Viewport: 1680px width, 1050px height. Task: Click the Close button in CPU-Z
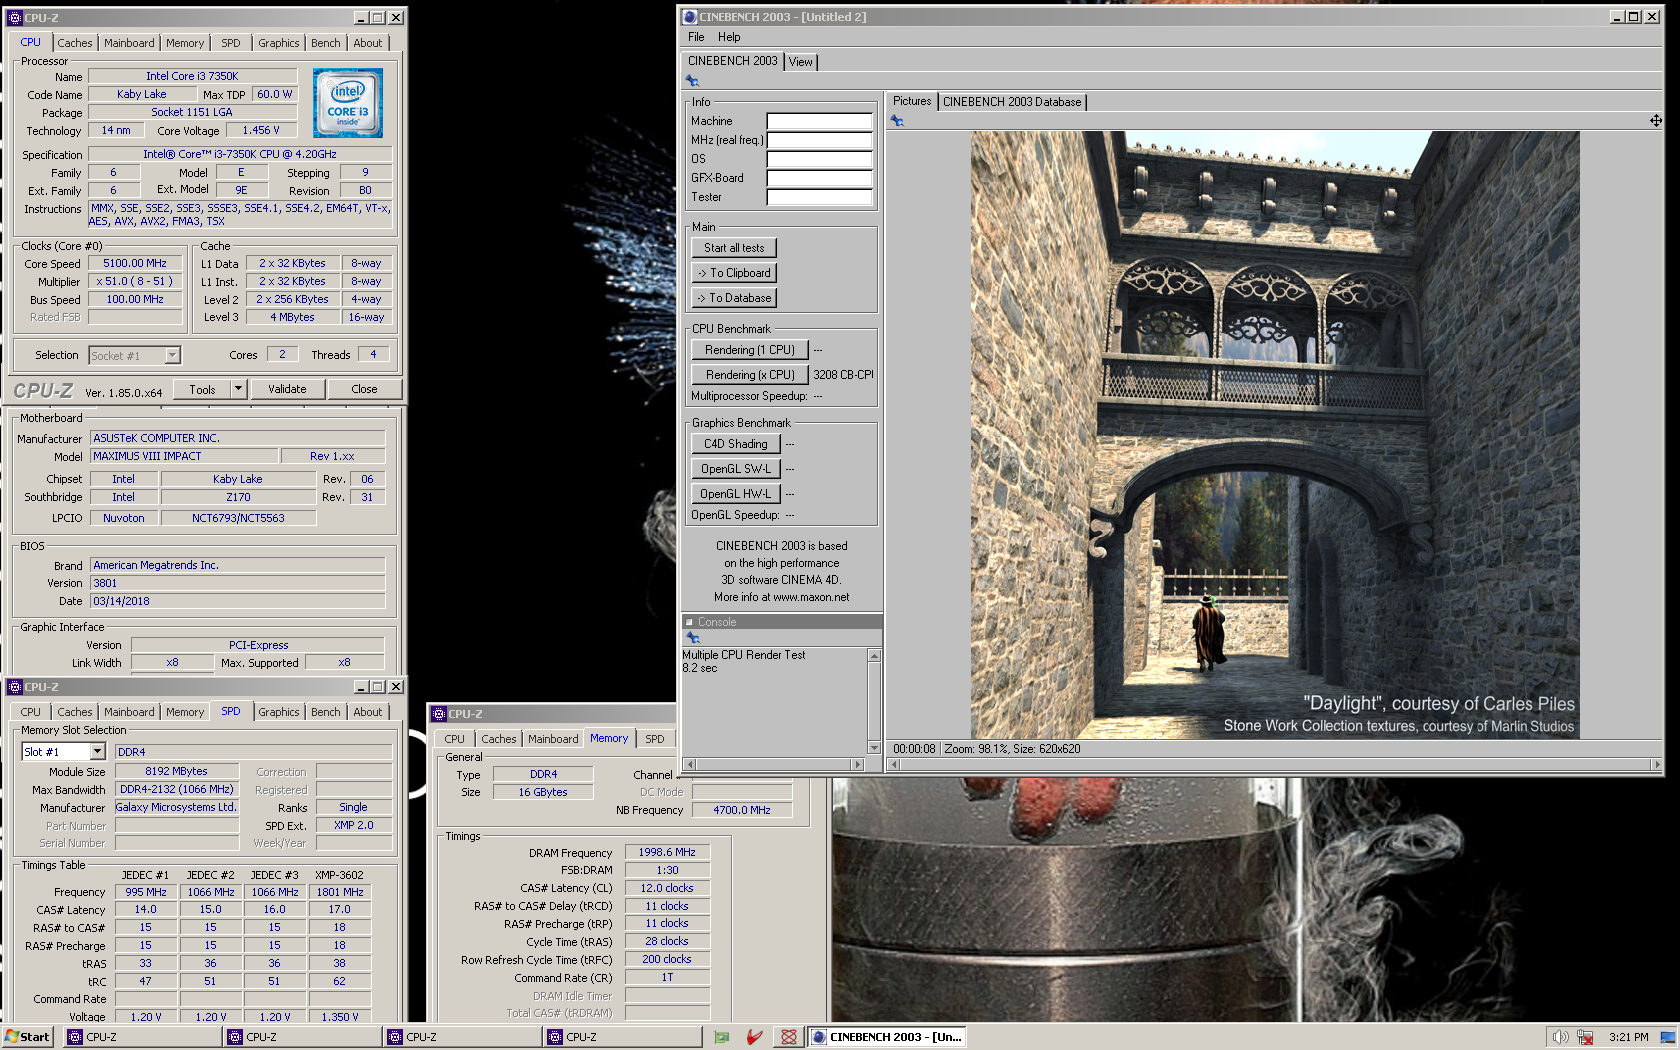[x=364, y=389]
